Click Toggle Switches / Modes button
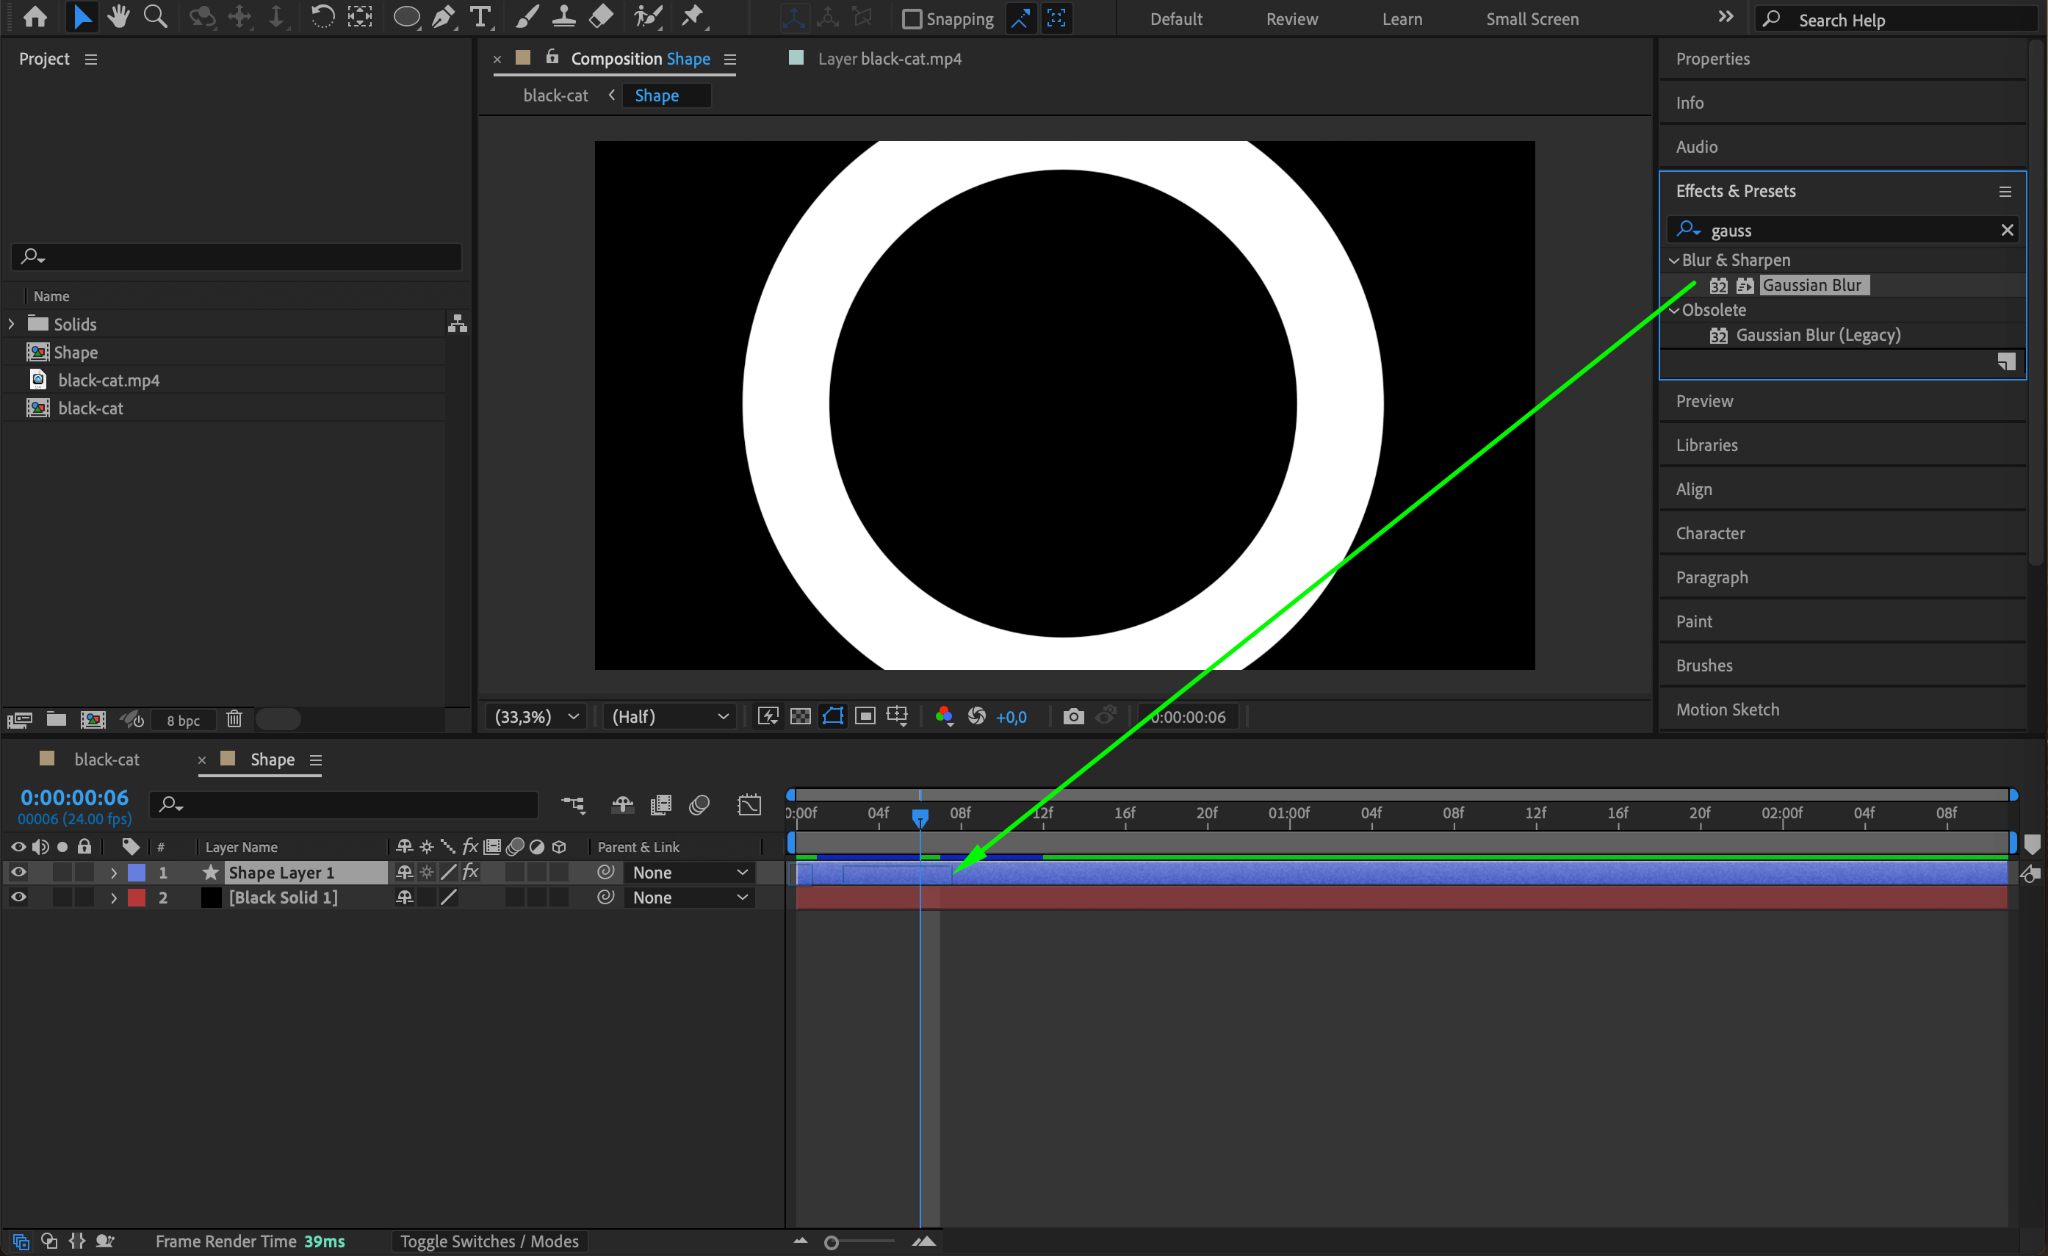 [489, 1241]
